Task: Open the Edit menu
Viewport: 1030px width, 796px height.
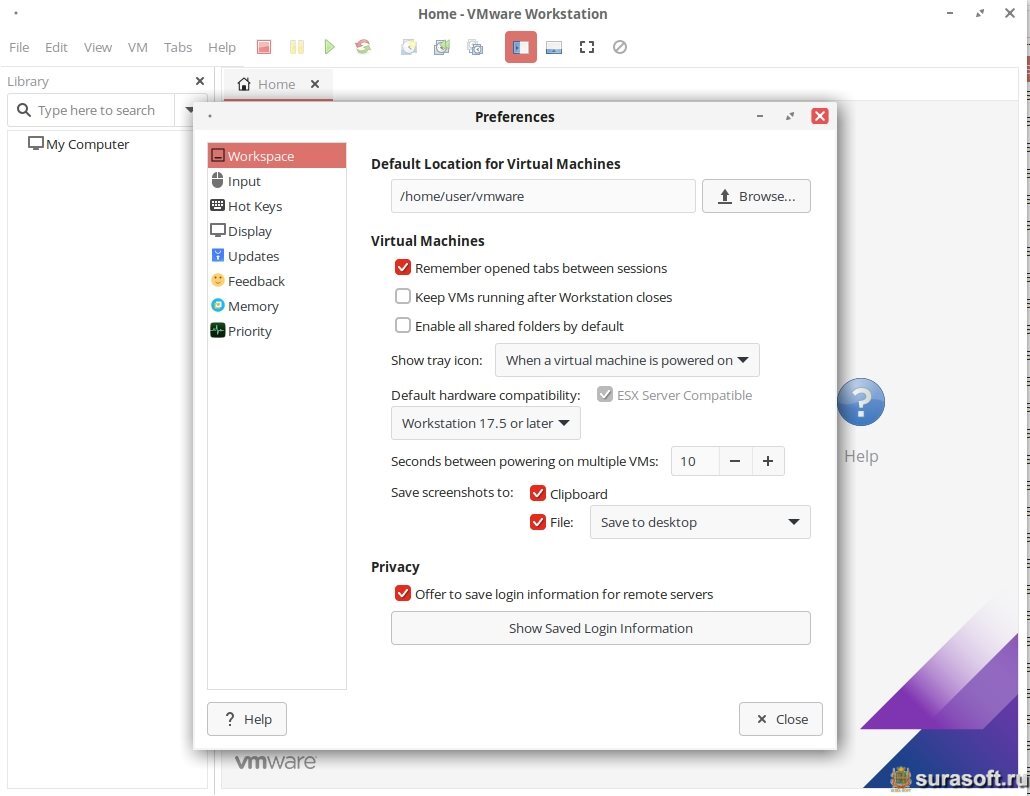Action: point(56,47)
